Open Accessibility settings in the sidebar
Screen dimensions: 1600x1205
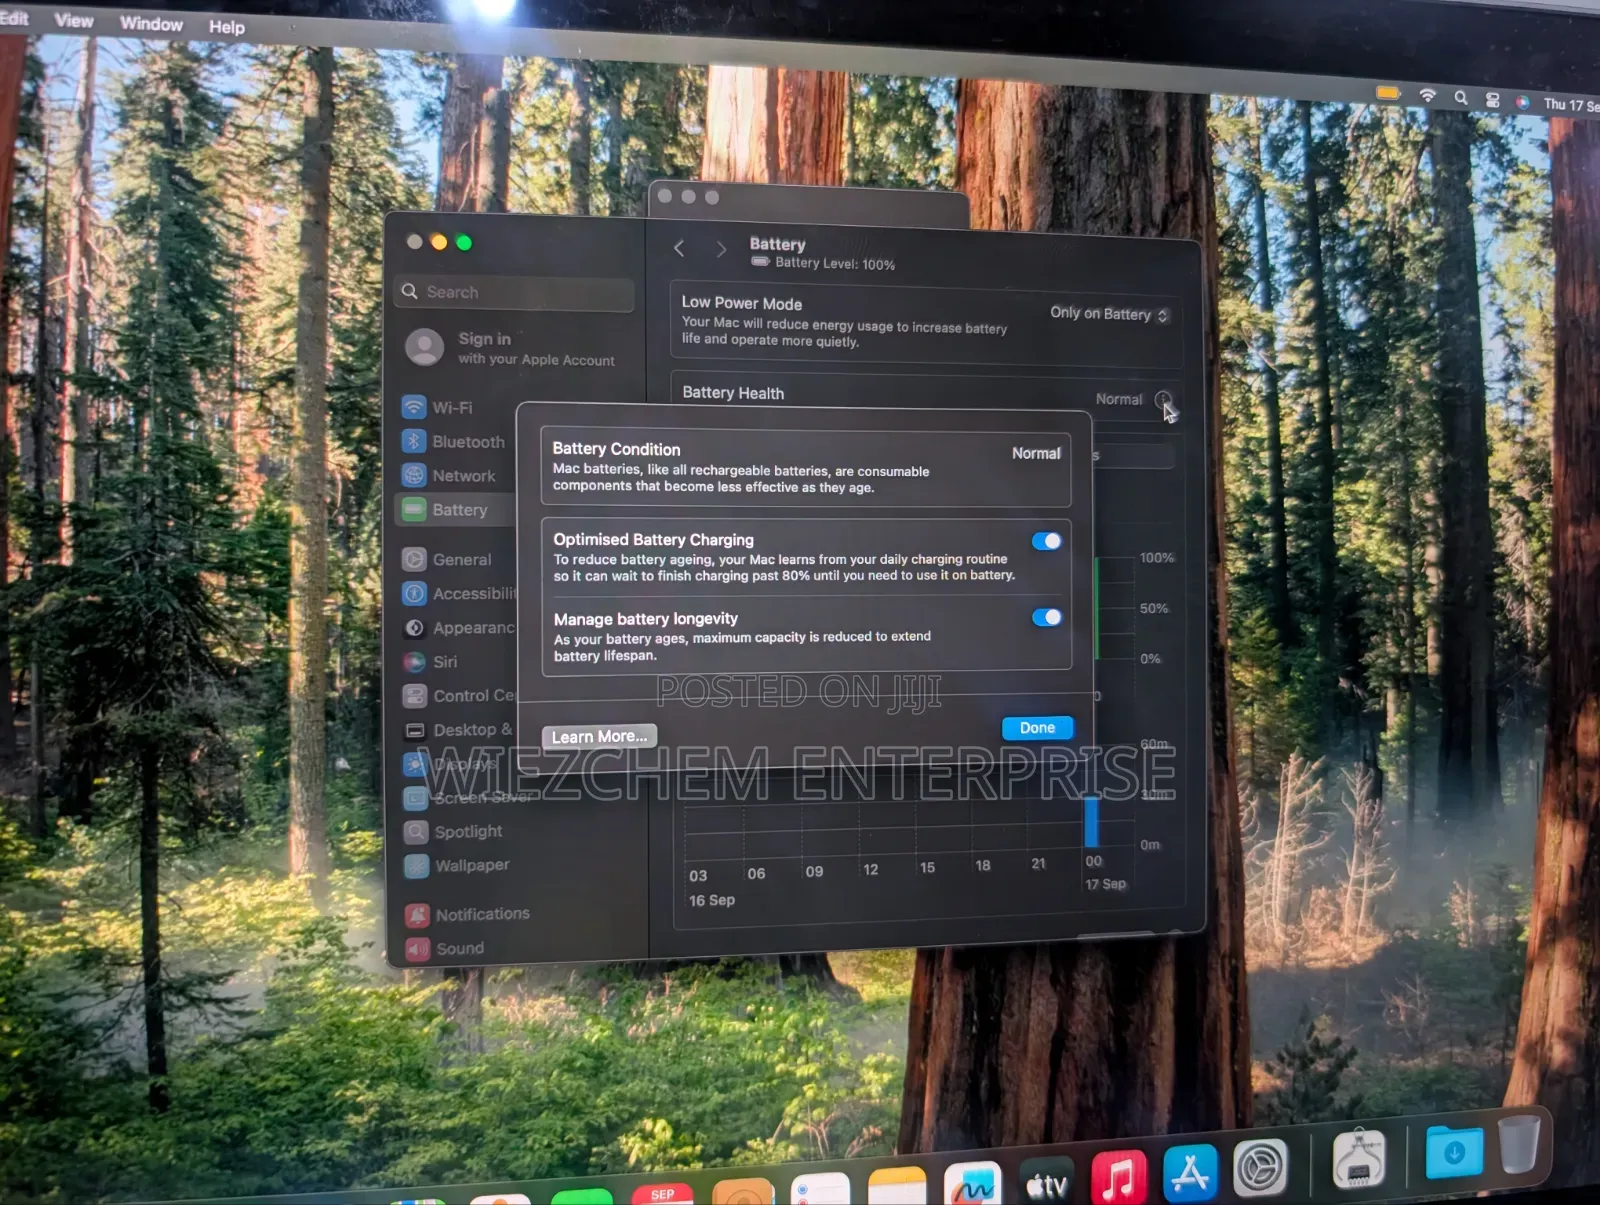click(x=460, y=593)
